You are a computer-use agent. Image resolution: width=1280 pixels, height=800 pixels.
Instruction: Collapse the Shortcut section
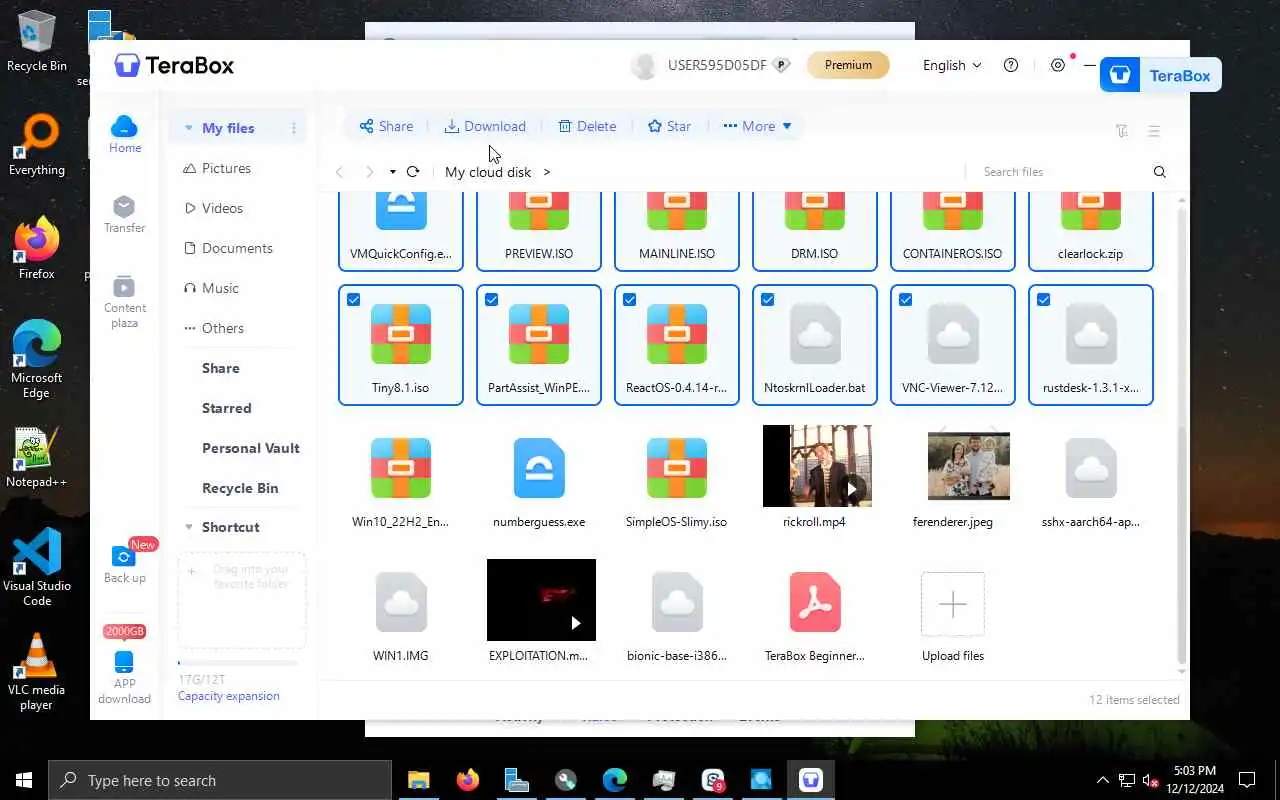coord(188,527)
